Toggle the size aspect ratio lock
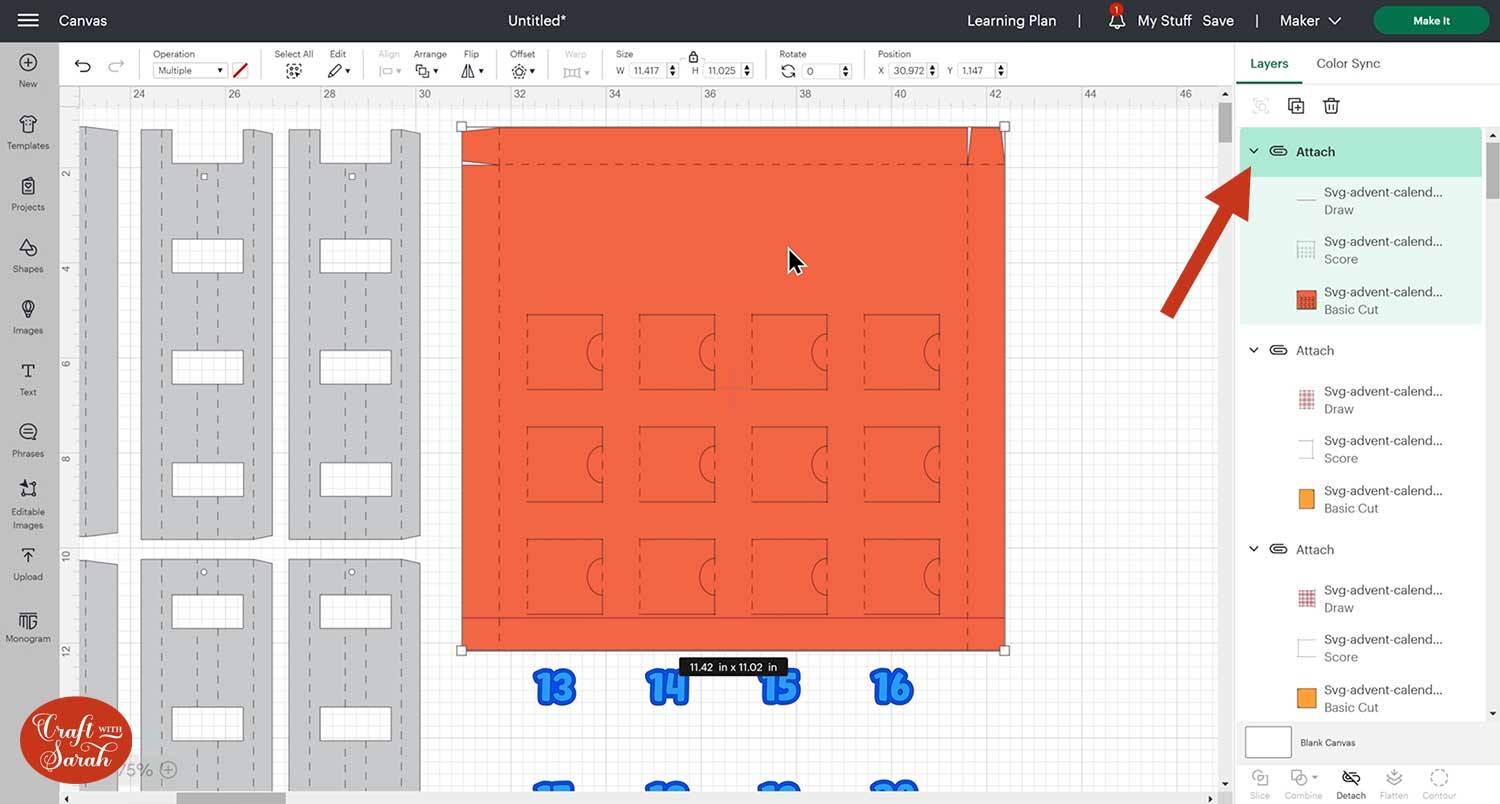1500x804 pixels. (693, 57)
